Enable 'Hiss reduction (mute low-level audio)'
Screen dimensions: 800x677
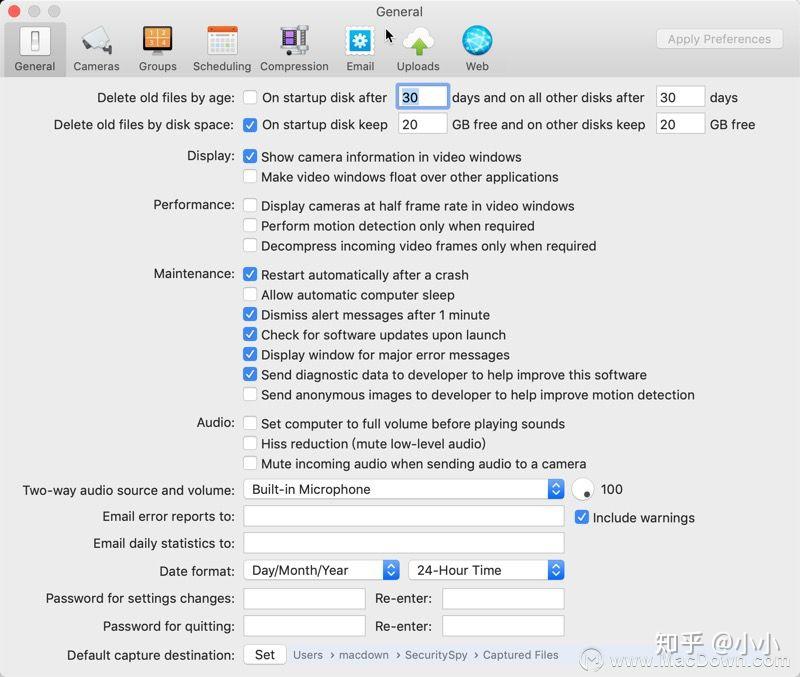pos(250,442)
